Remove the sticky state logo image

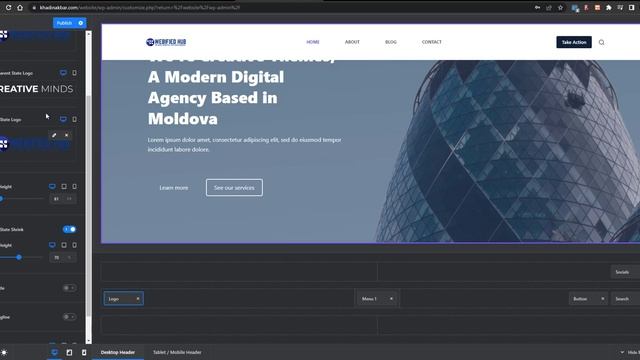67,135
